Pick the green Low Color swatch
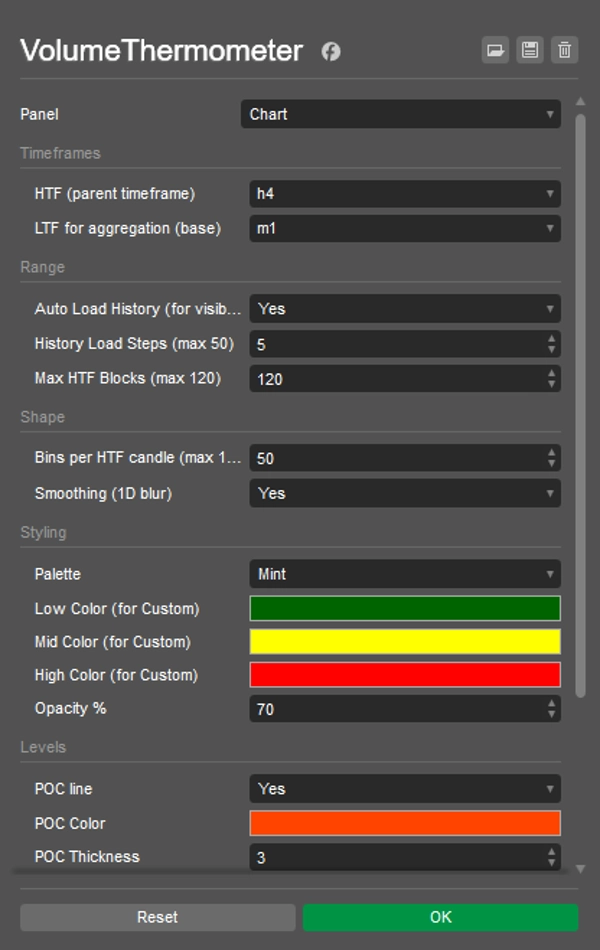 pyautogui.click(x=404, y=608)
